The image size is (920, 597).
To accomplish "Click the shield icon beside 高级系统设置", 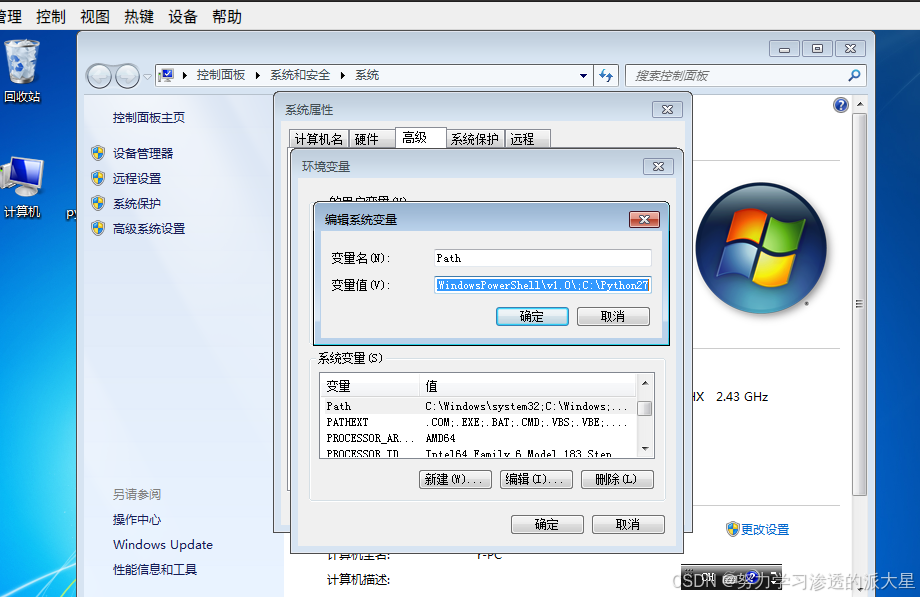I will (98, 228).
